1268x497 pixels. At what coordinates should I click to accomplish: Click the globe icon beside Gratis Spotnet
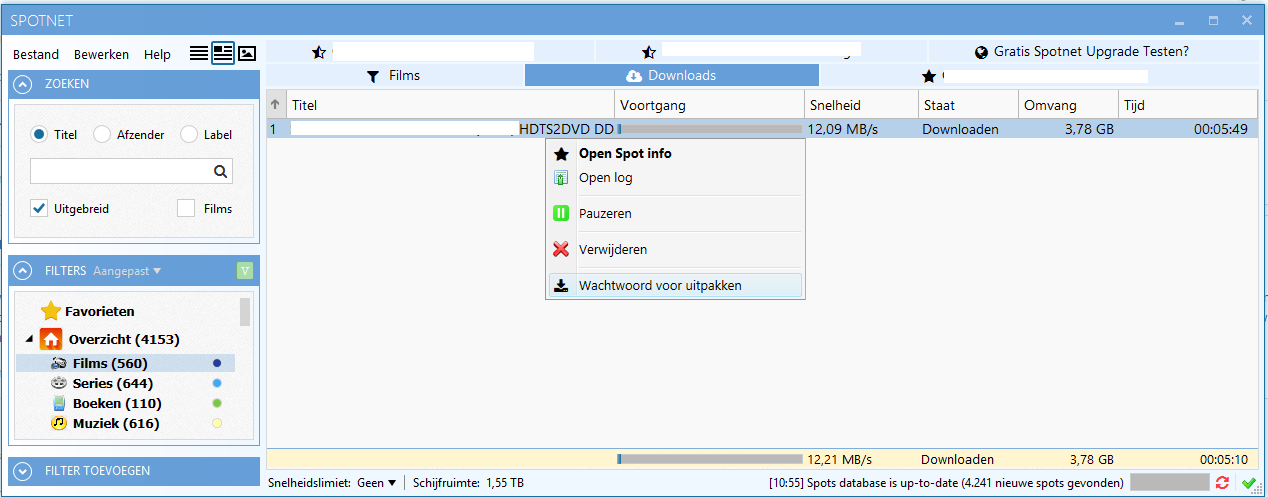[981, 52]
